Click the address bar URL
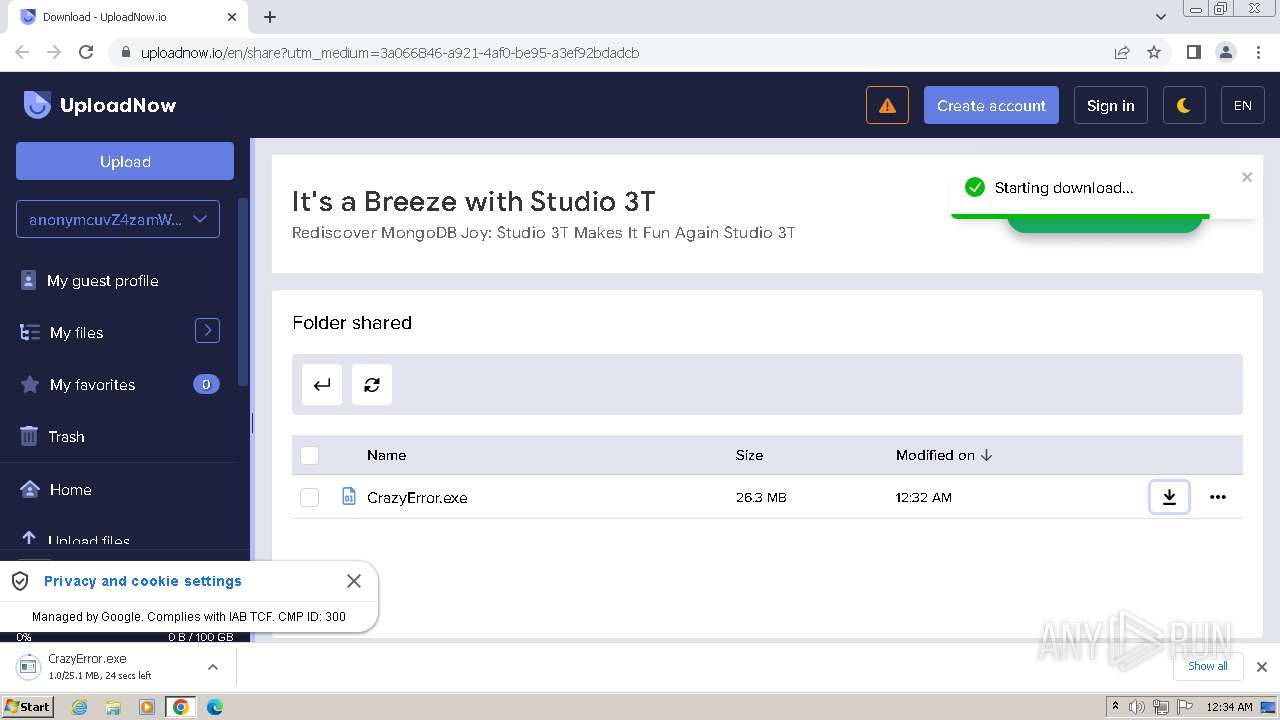1280x720 pixels. click(389, 52)
